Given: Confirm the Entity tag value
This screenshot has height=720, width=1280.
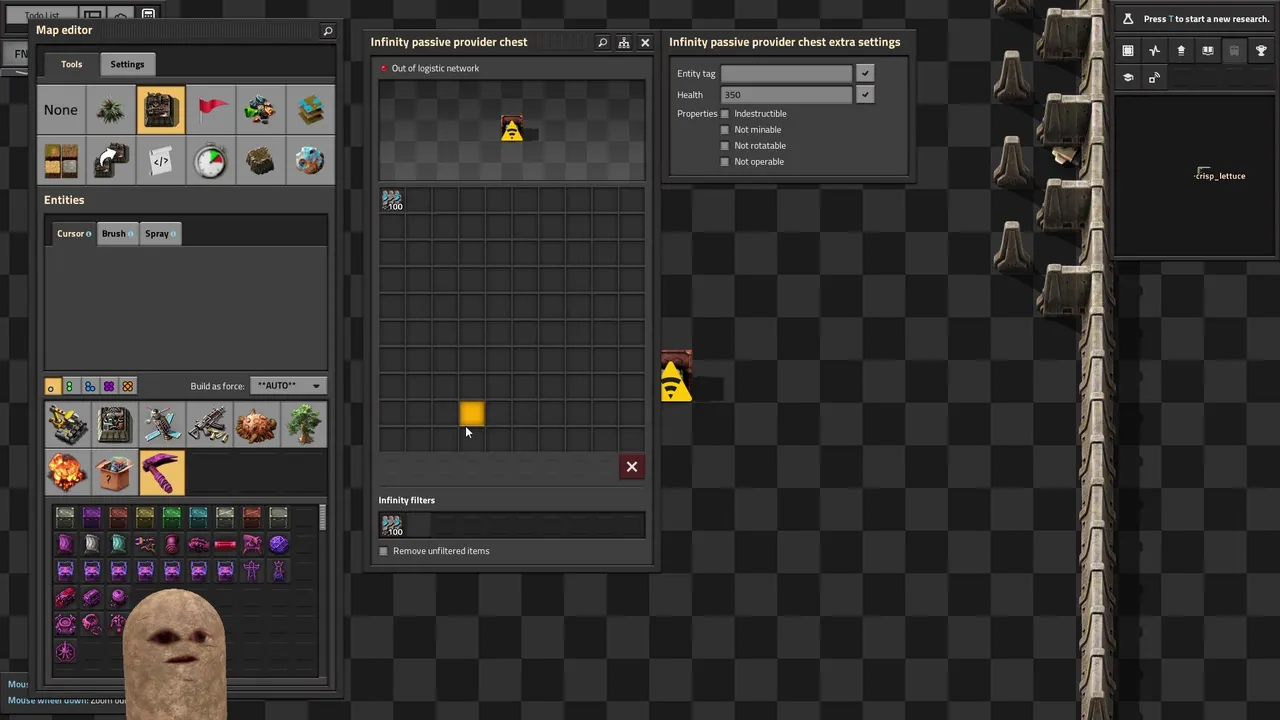Looking at the screenshot, I should point(865,74).
